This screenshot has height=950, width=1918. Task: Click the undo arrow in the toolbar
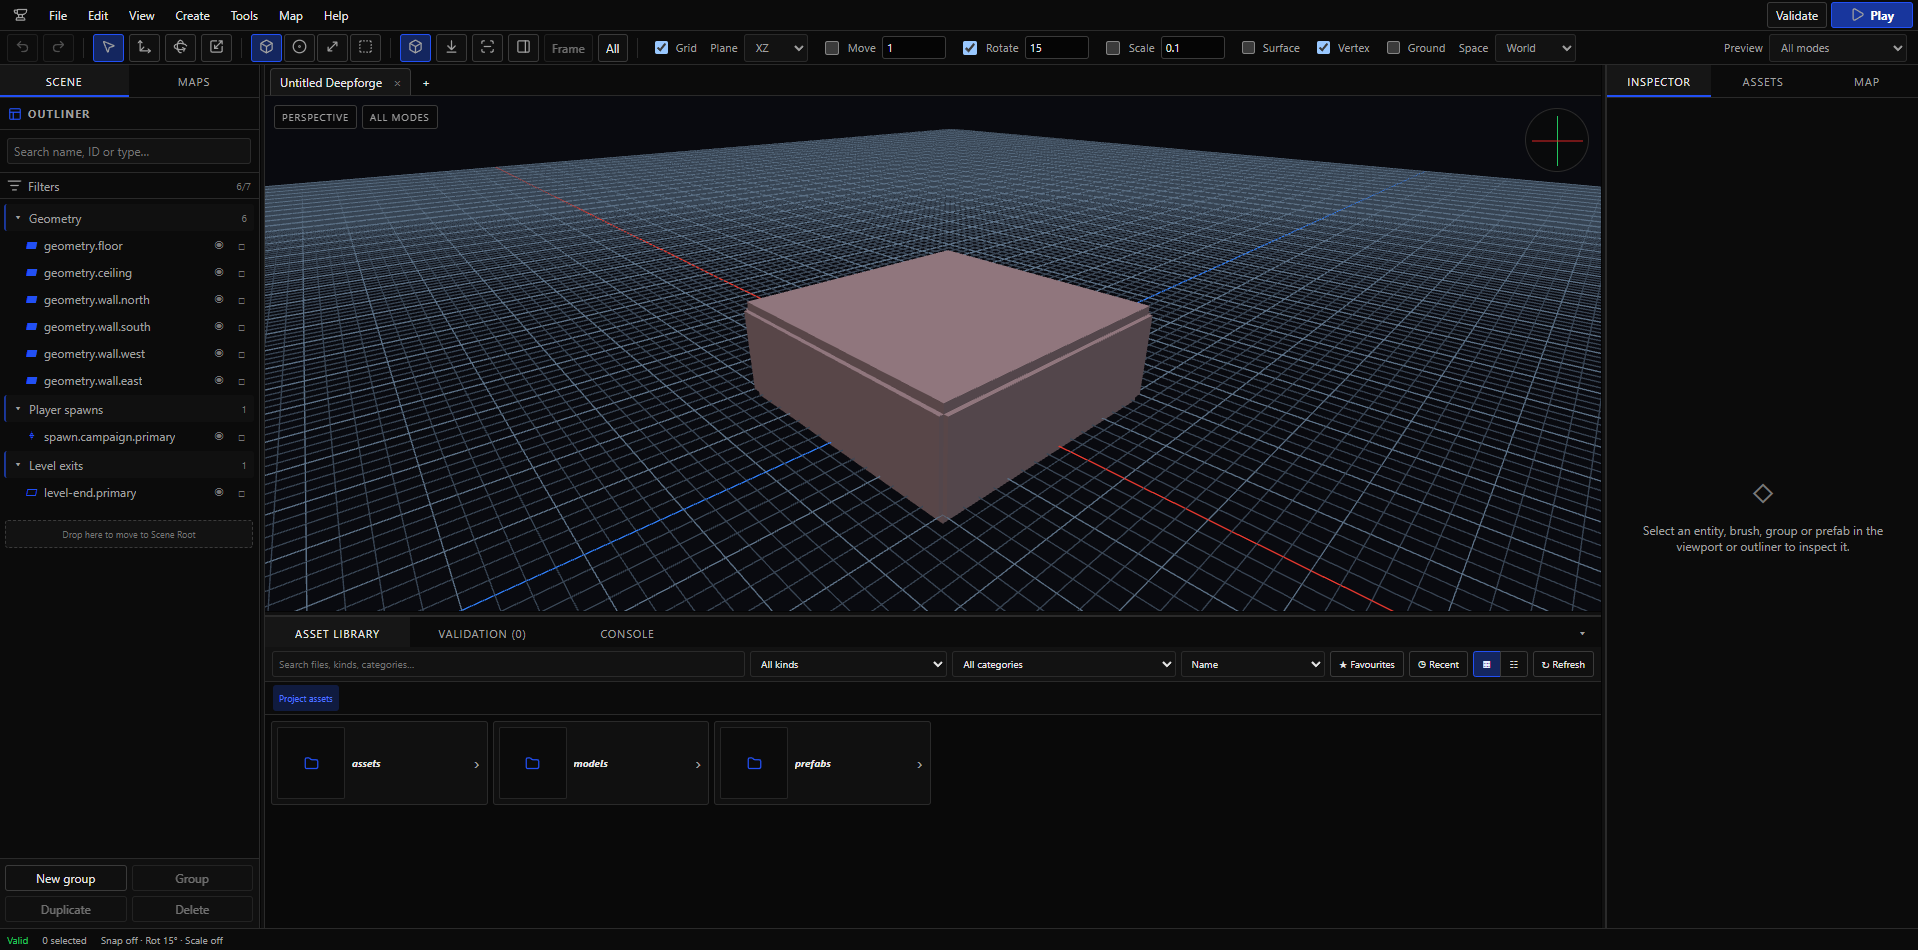(23, 47)
